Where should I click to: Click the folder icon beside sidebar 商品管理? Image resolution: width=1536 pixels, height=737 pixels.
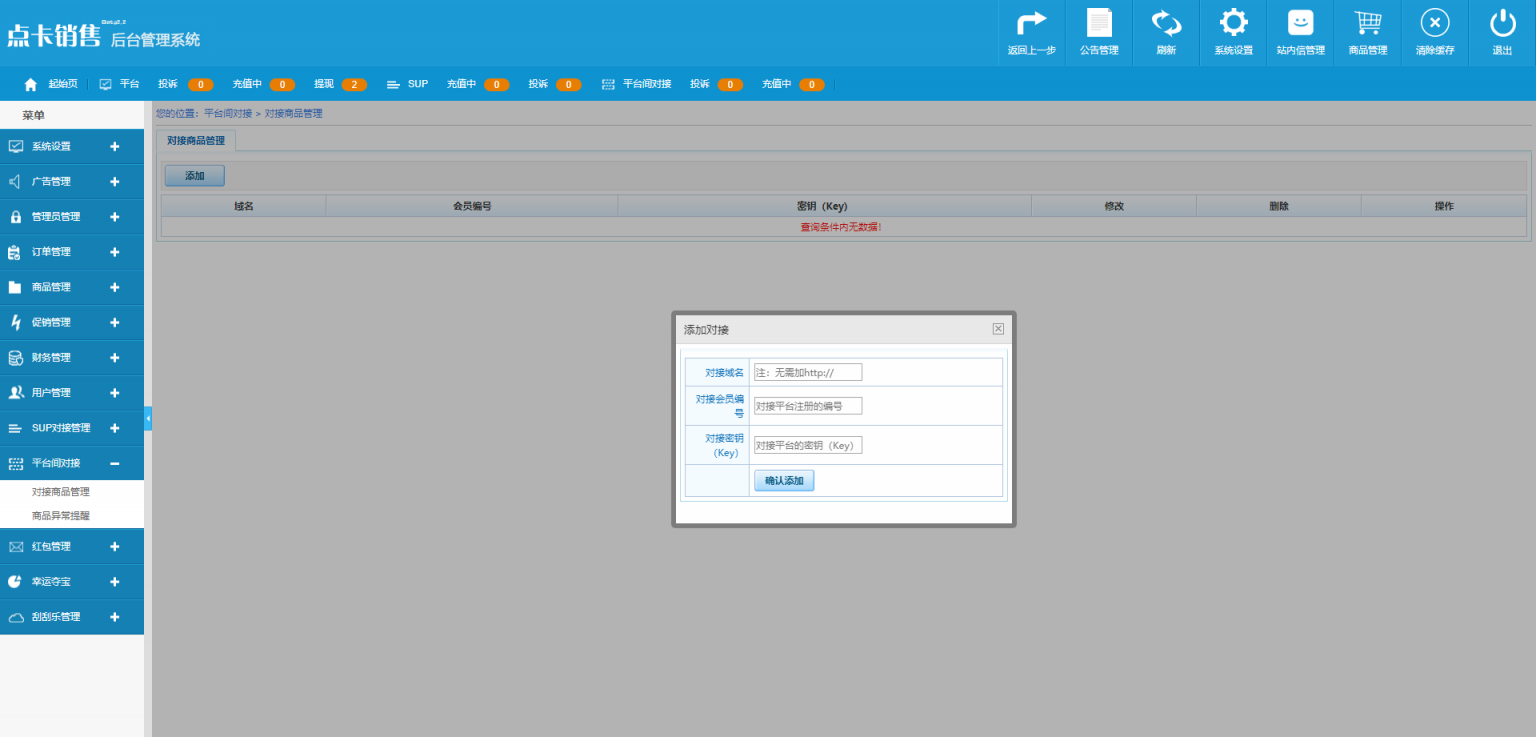click(15, 287)
